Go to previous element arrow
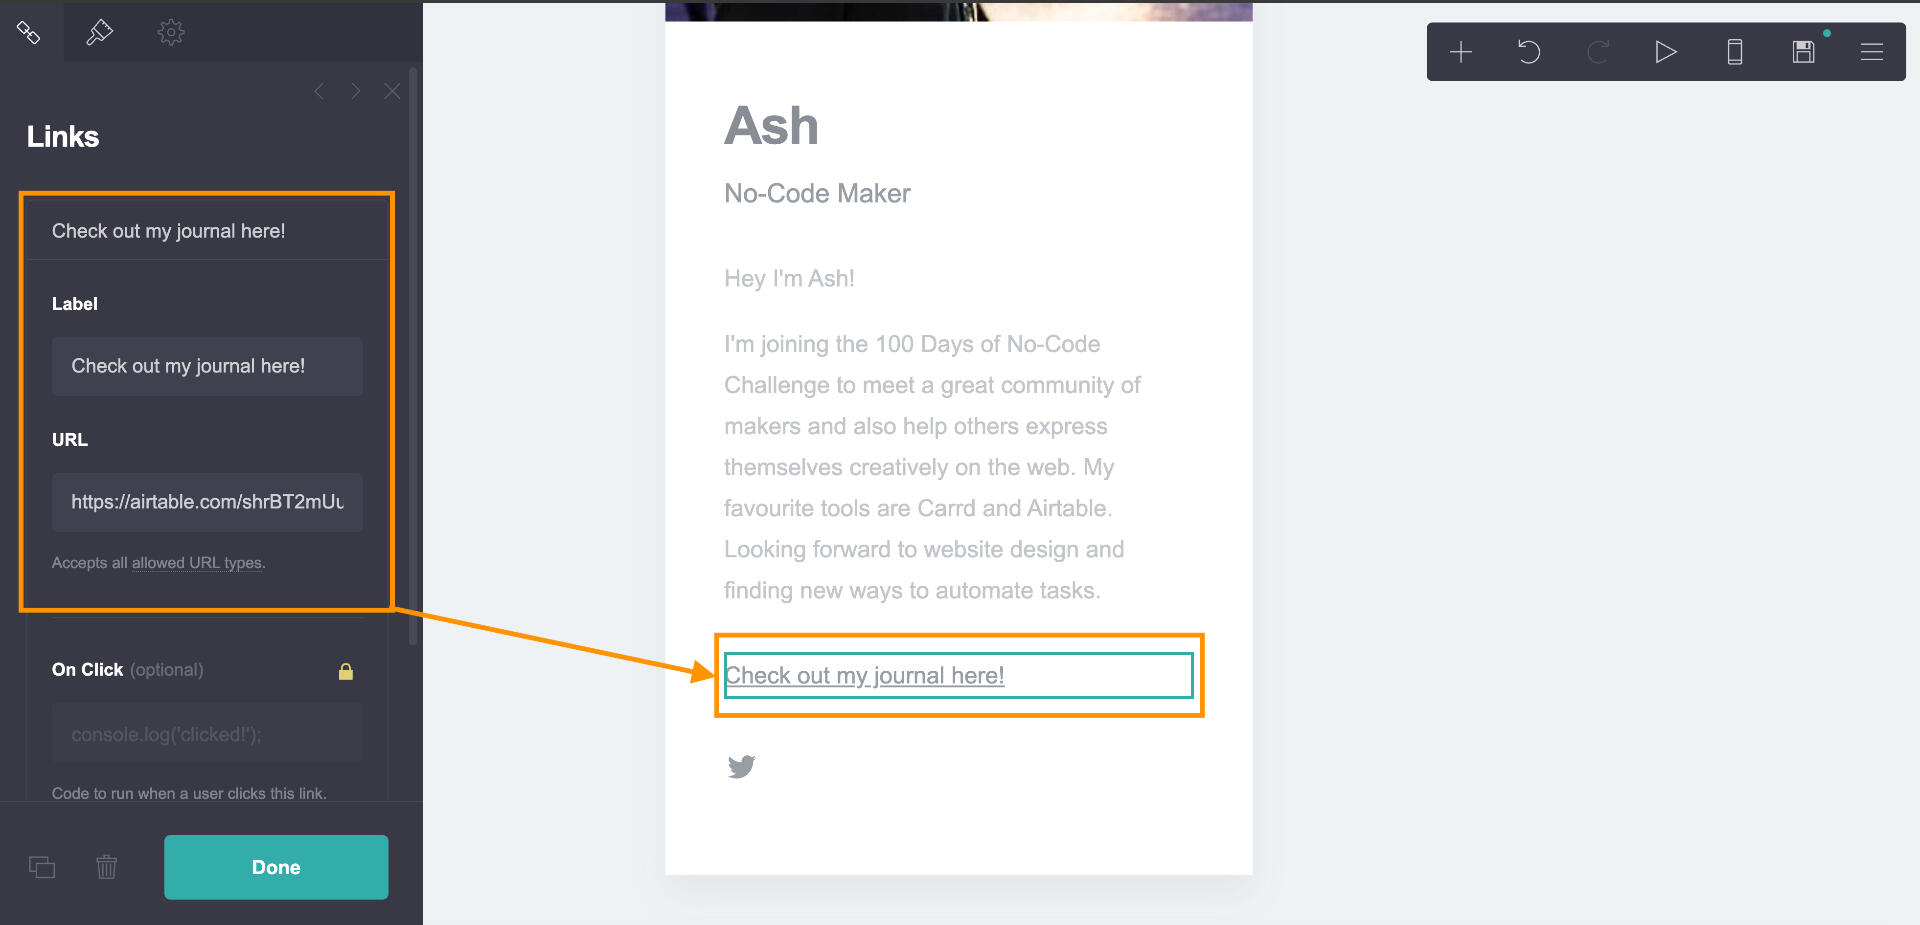This screenshot has width=1920, height=925. click(319, 91)
